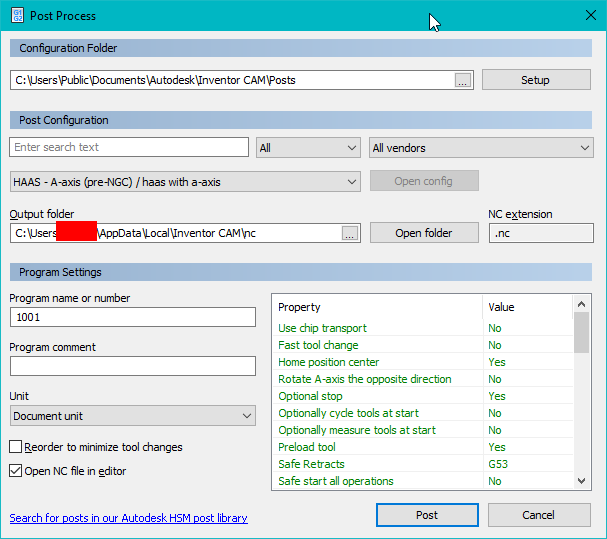Image resolution: width=607 pixels, height=539 pixels.
Task: Open the Autodesk HSM post library link
Action: pyautogui.click(x=129, y=518)
